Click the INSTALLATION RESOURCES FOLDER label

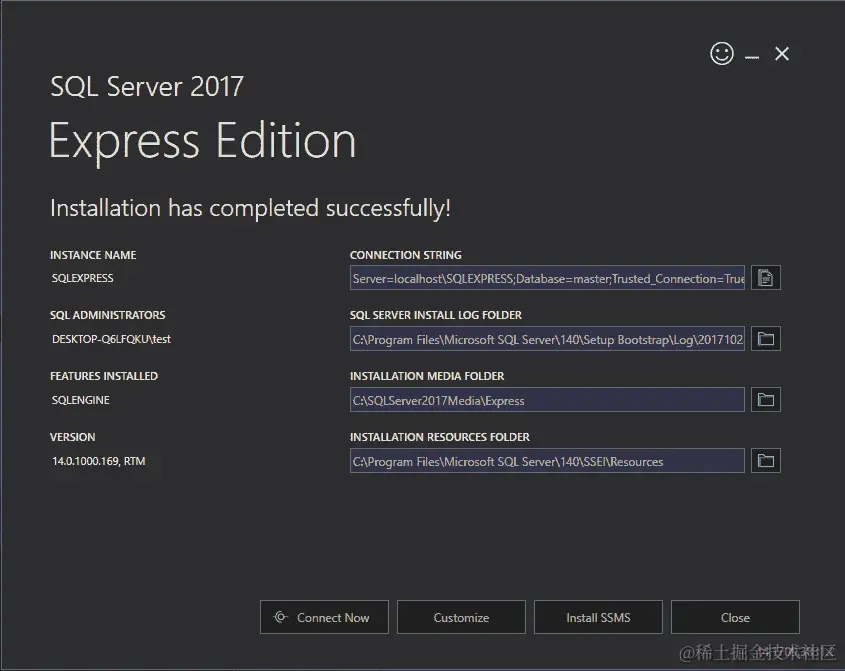(x=440, y=437)
